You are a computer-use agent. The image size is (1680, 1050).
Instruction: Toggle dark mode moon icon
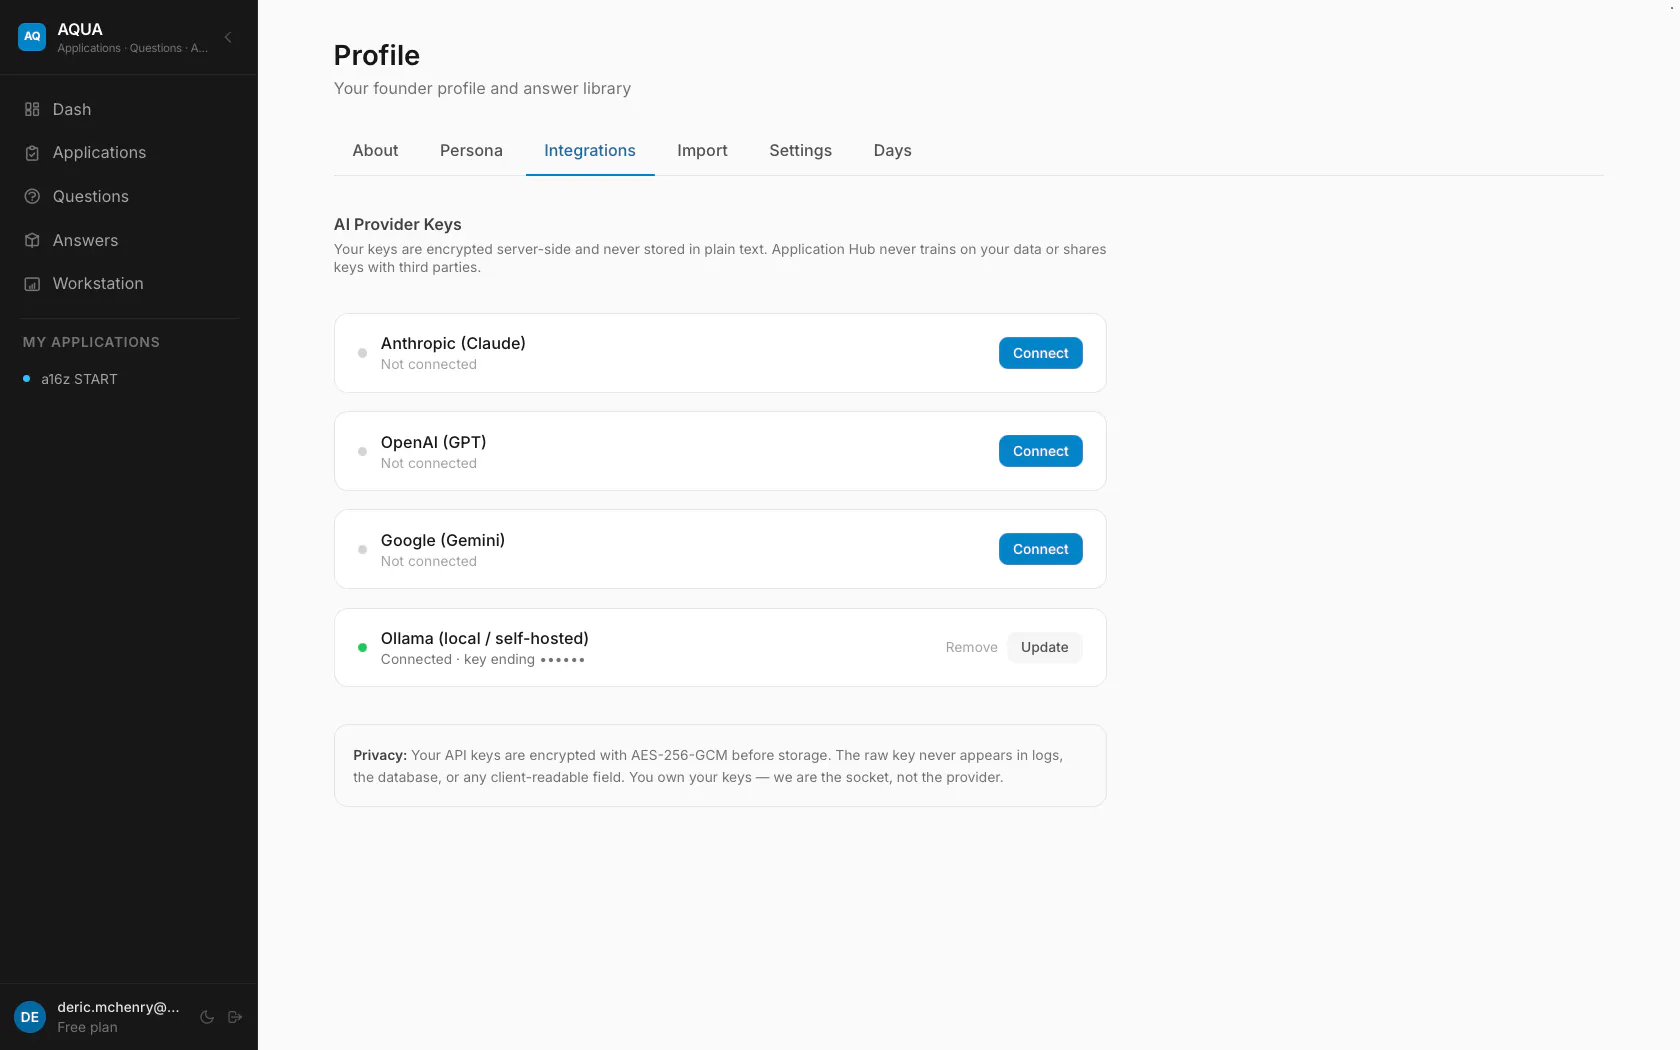click(207, 1017)
